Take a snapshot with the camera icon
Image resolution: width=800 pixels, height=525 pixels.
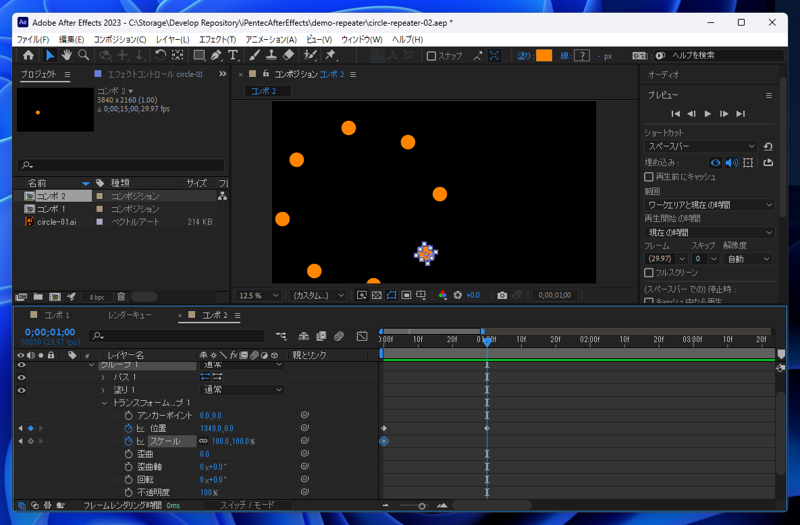click(x=502, y=296)
